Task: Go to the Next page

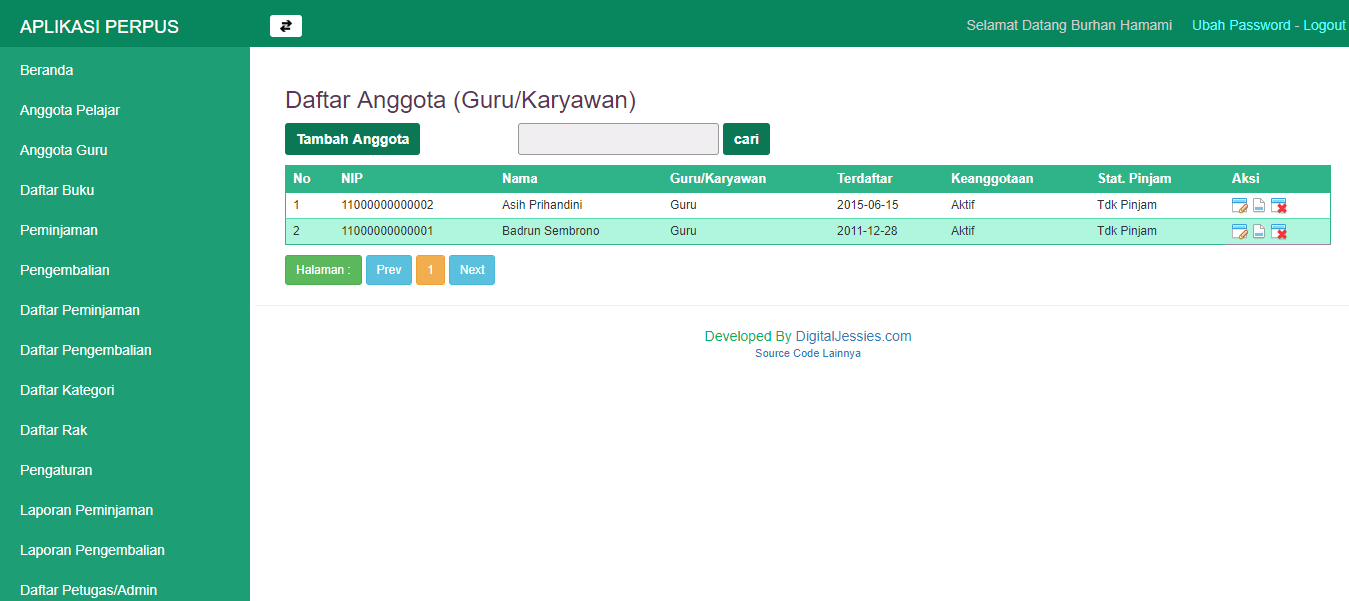Action: click(472, 270)
